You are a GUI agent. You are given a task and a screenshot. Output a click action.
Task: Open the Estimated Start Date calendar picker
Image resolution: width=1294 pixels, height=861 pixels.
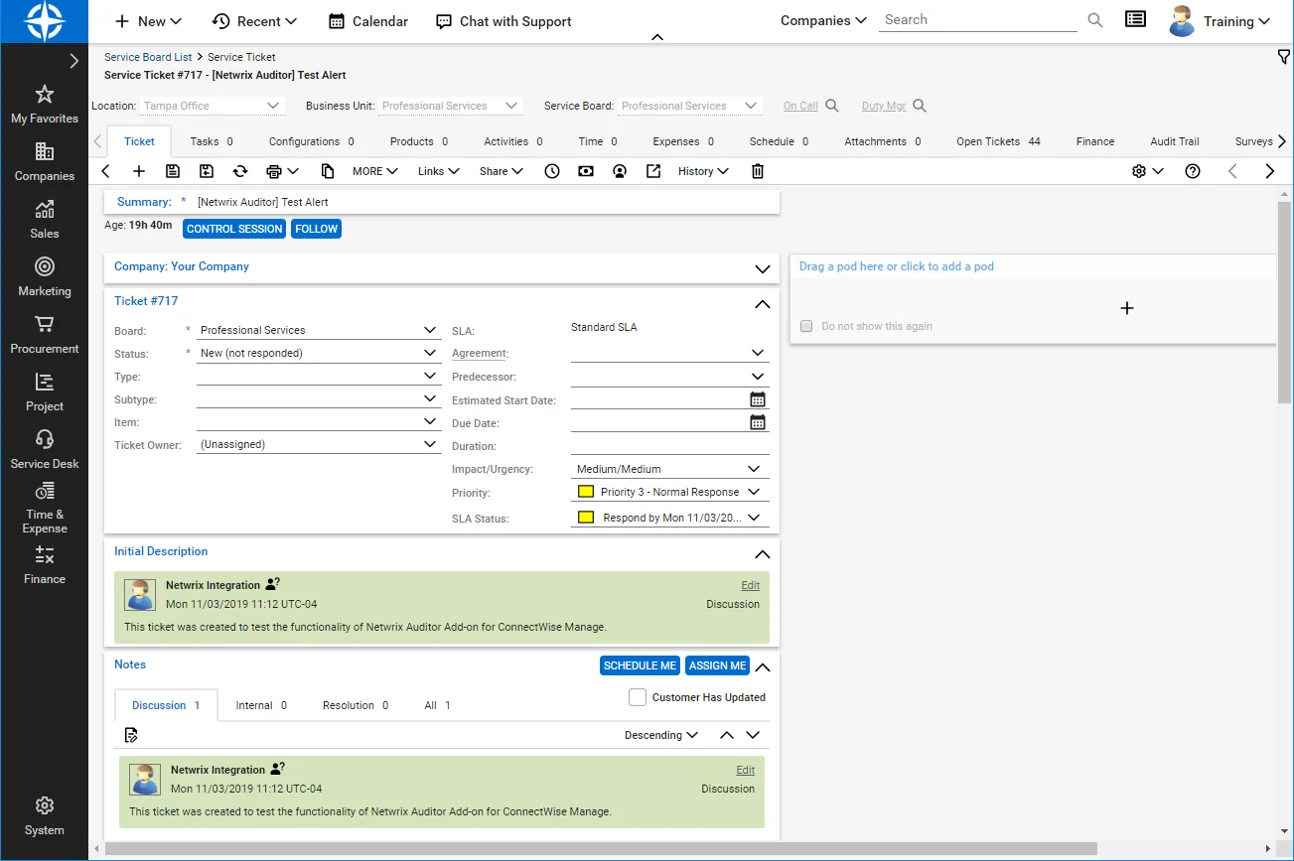point(758,399)
